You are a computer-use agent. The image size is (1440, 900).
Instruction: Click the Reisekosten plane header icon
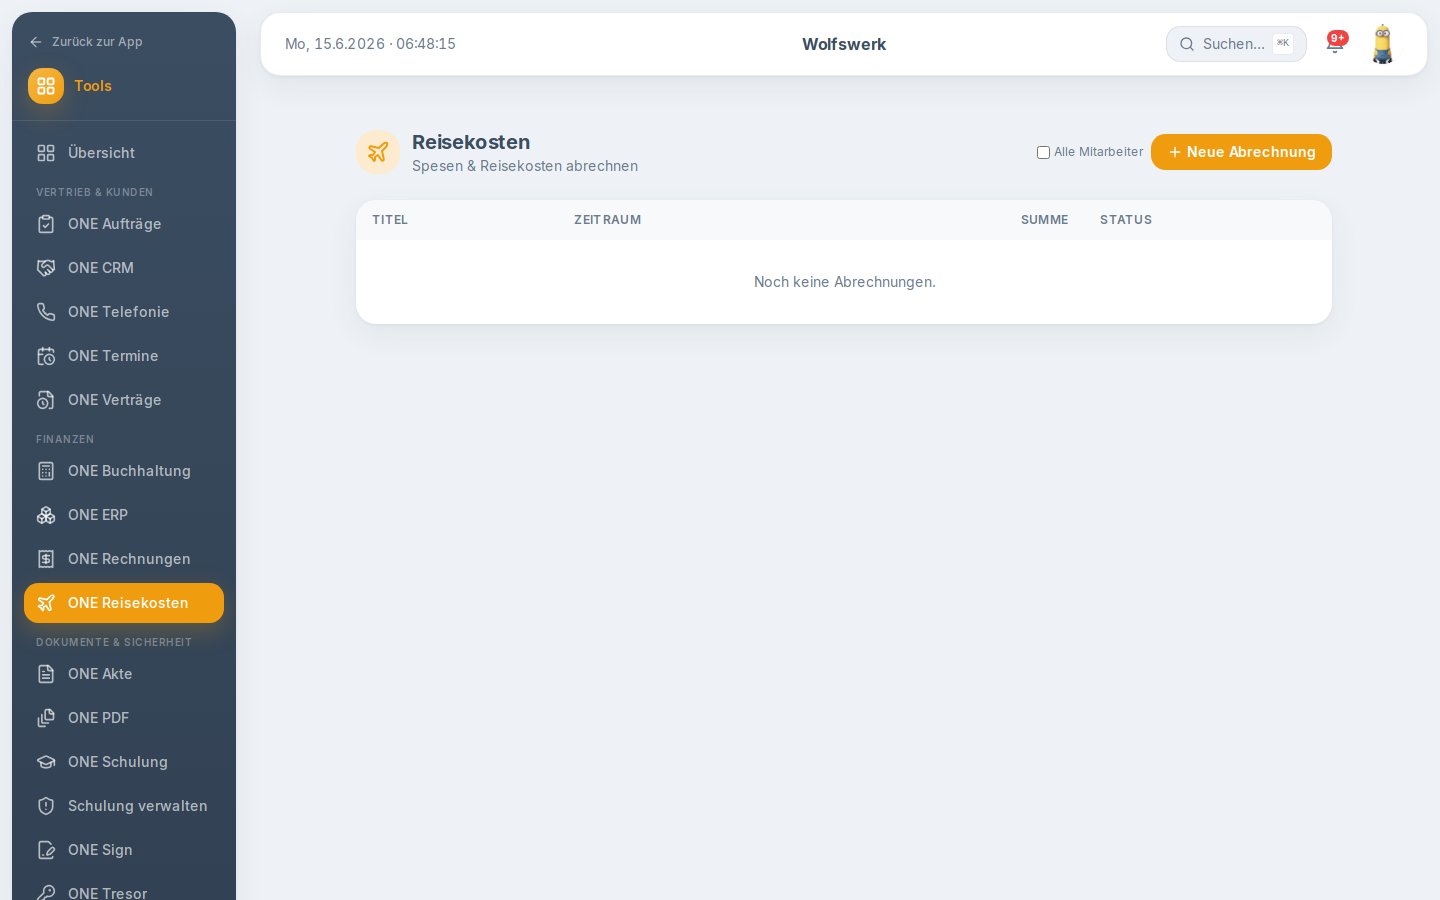[378, 152]
